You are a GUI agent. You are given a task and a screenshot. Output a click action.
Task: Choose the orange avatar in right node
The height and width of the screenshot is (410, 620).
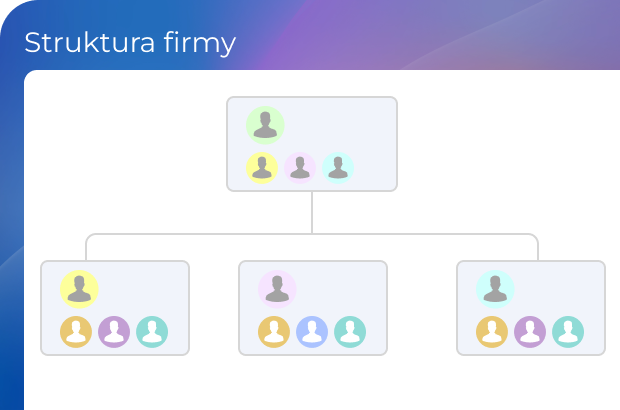click(492, 332)
